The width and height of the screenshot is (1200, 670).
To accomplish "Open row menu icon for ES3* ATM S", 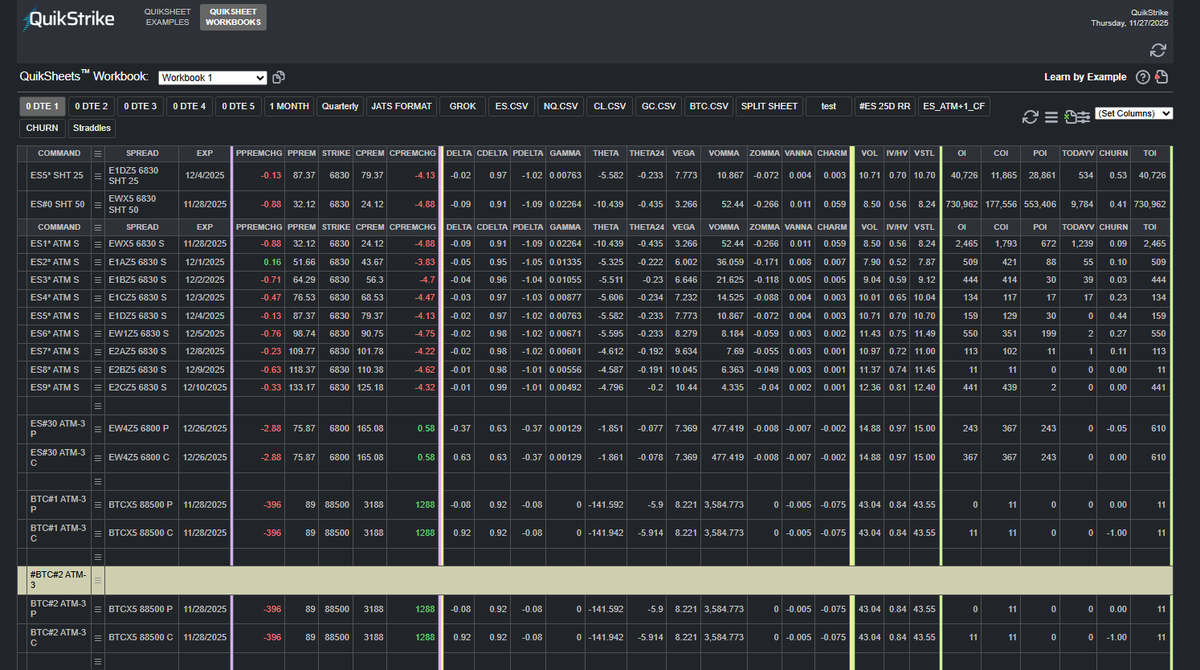I will click(x=98, y=279).
